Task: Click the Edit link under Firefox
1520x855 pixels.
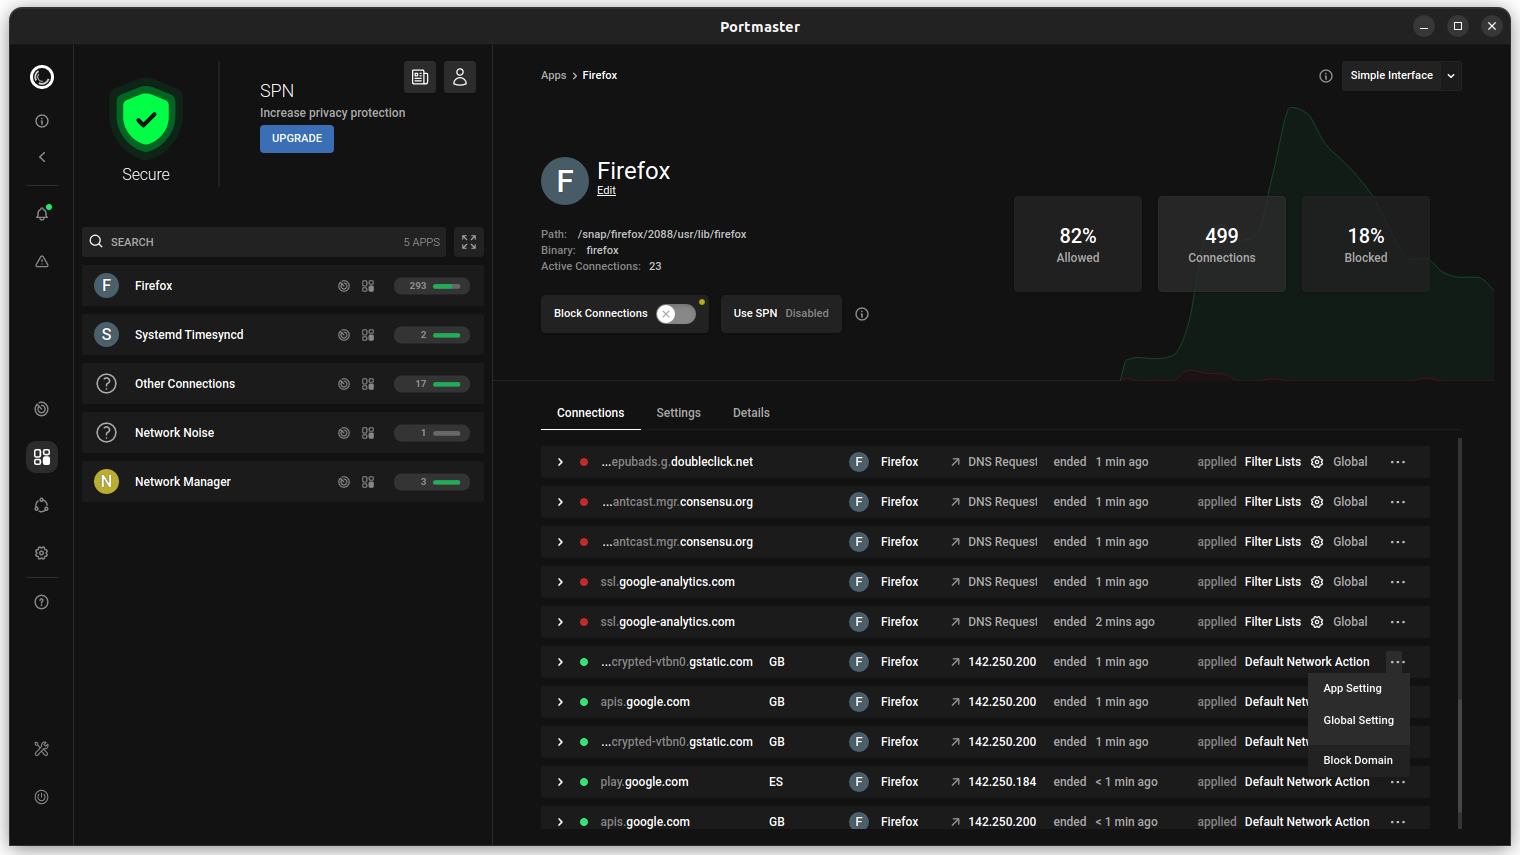Action: (x=606, y=191)
